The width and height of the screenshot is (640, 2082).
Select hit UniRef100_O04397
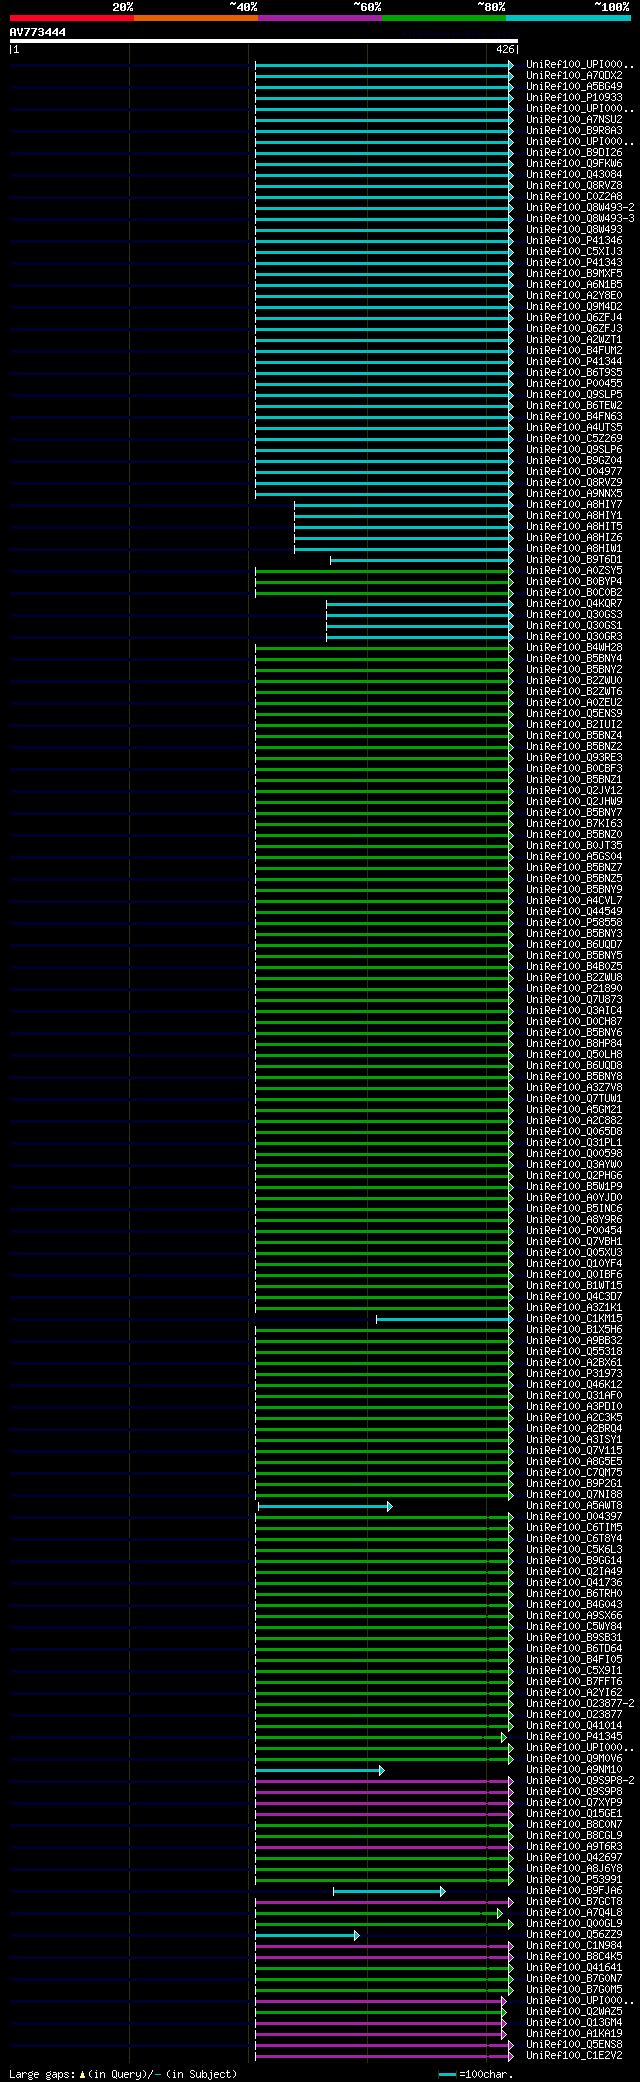574,1517
